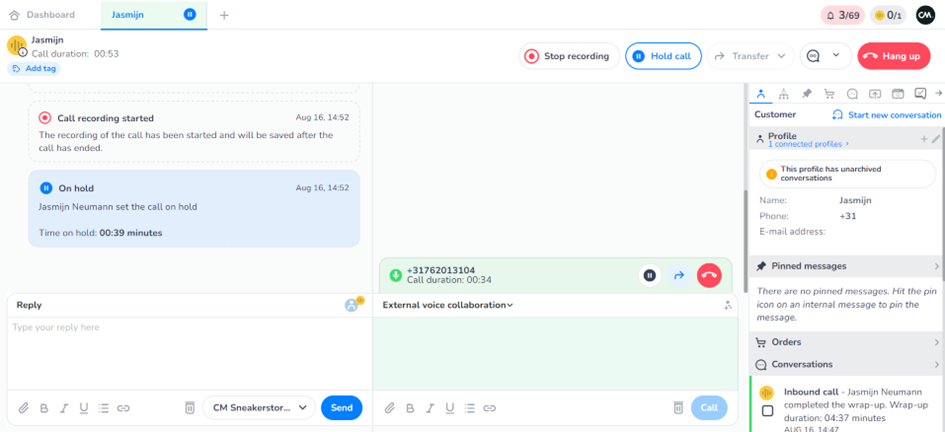Click Start new conversation link
Viewport: 945px width, 432px height.
[886, 115]
